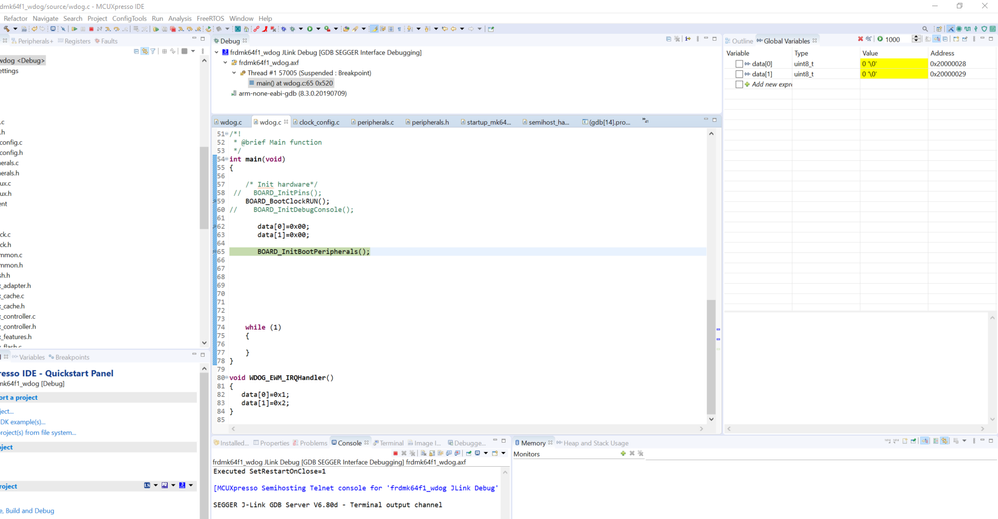
Task: Open the ConfigTools menu
Action: 129,18
